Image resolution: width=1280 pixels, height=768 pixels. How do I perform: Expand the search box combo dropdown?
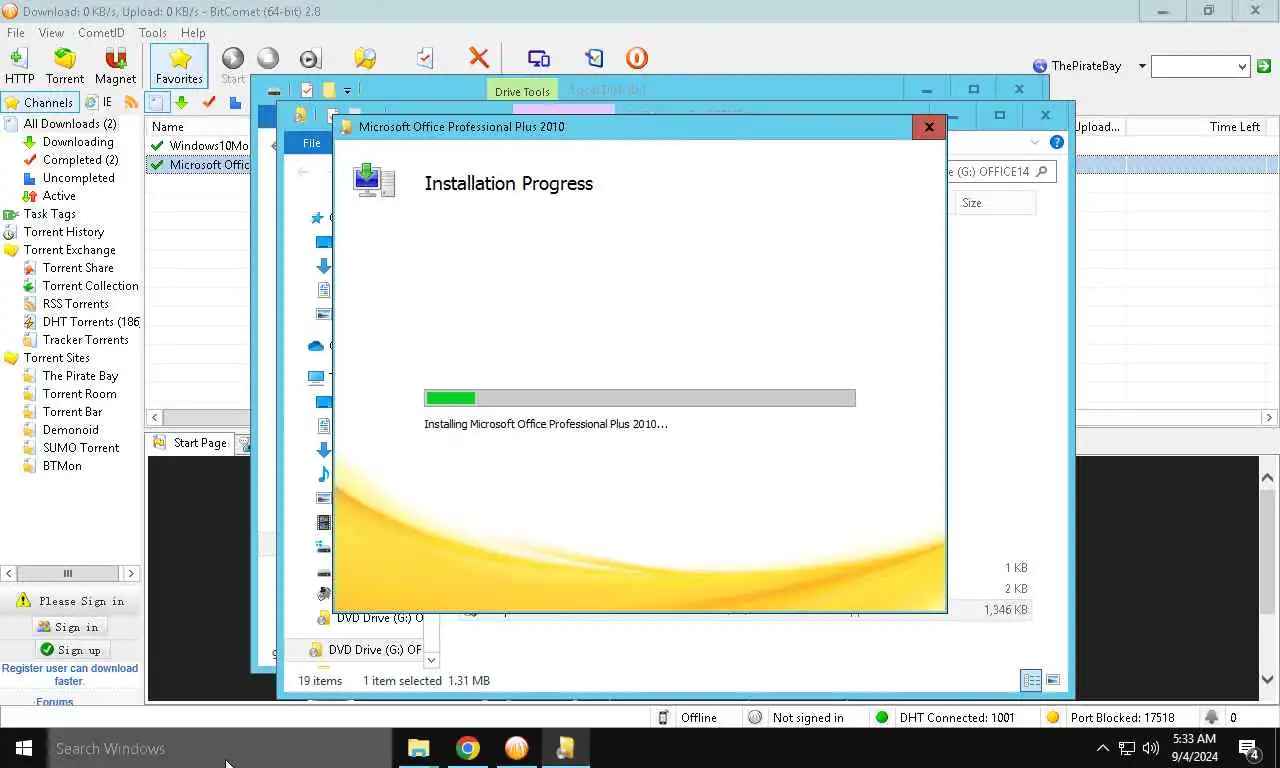pos(1242,66)
